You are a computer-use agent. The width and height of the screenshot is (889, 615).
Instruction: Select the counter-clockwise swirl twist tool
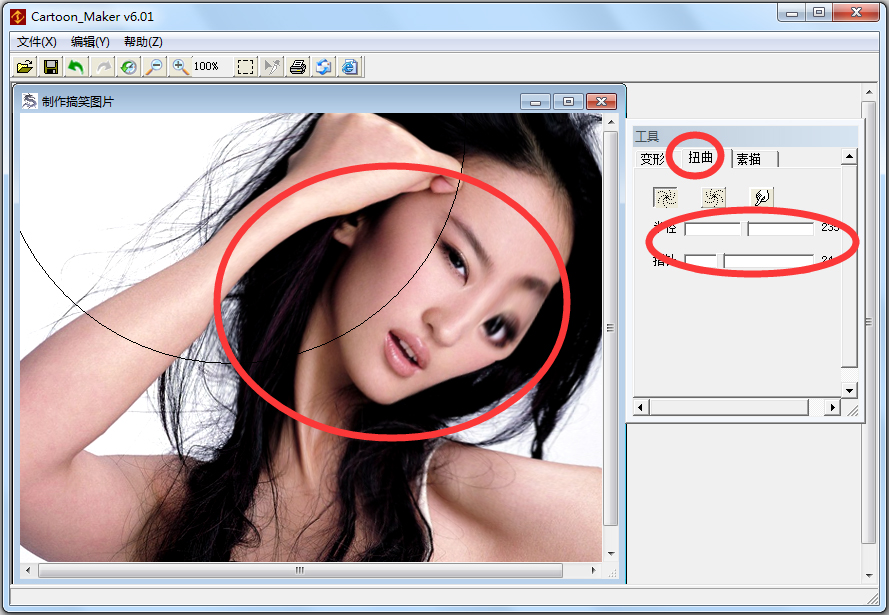[x=713, y=197]
